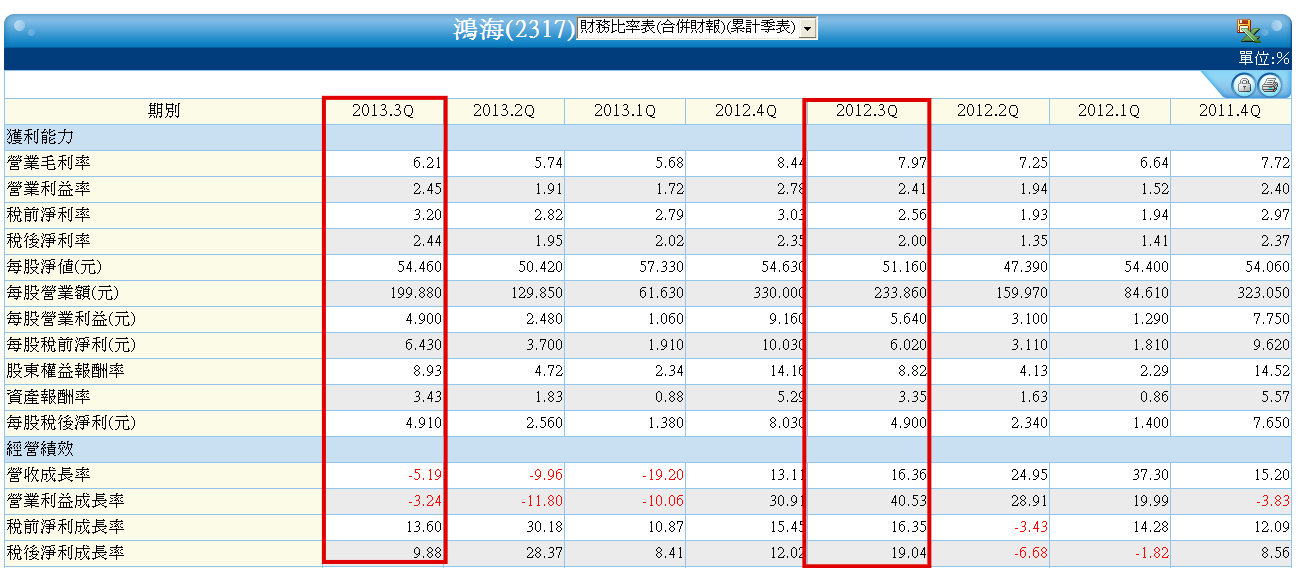Click the 每股淨值(元) row label
Image resolution: width=1304 pixels, height=568 pixels.
click(x=54, y=266)
